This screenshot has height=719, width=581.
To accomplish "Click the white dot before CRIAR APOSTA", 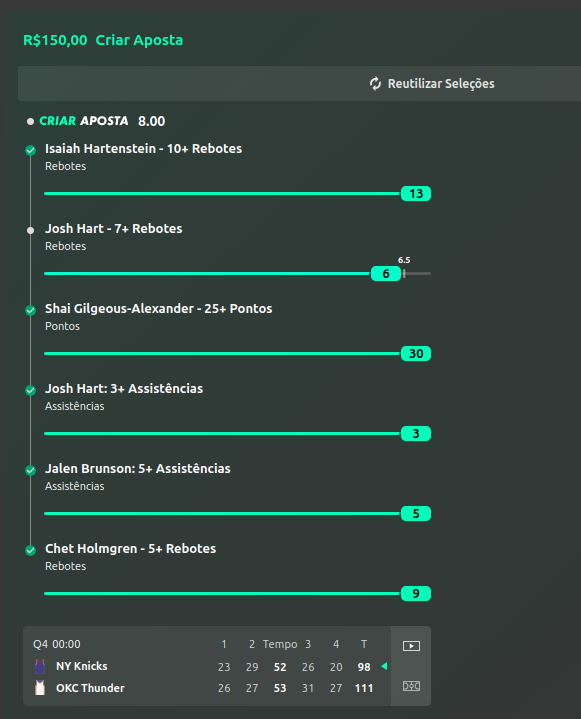I will [31, 122].
